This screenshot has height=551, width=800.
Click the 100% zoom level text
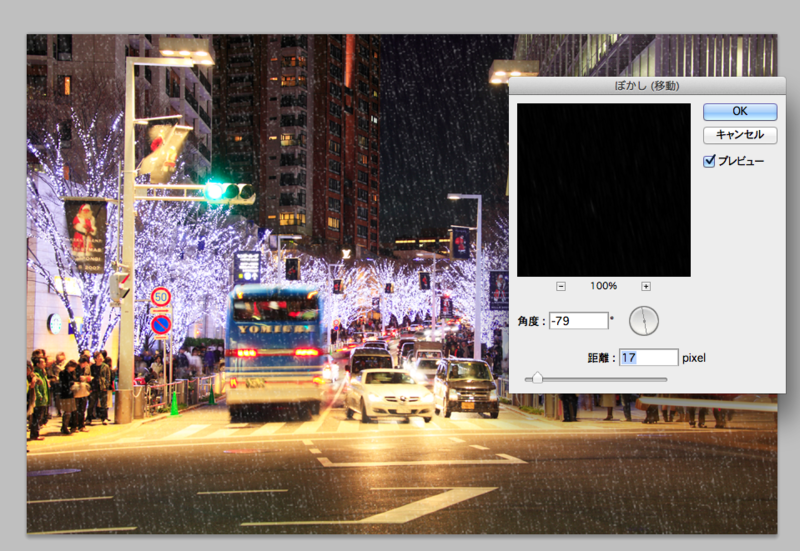tap(604, 286)
